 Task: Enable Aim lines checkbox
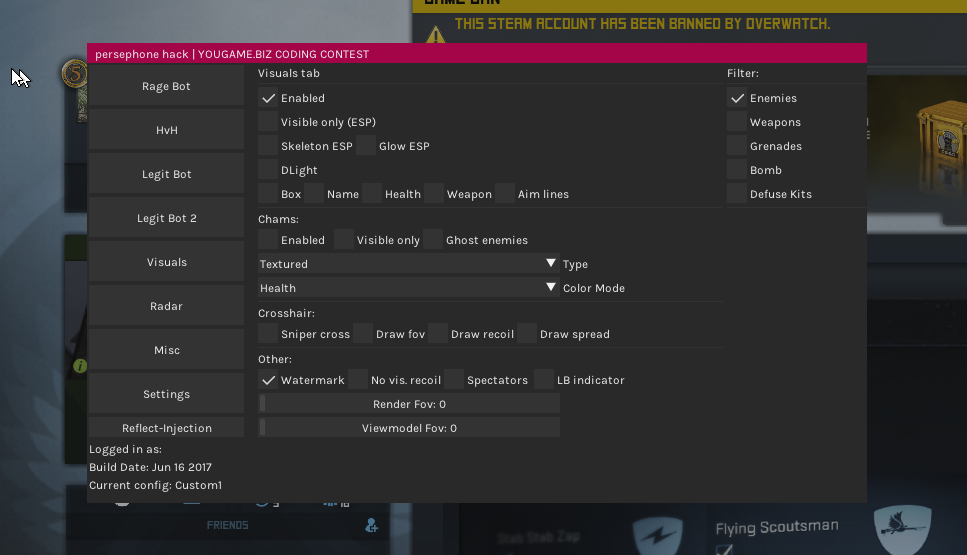coord(504,194)
